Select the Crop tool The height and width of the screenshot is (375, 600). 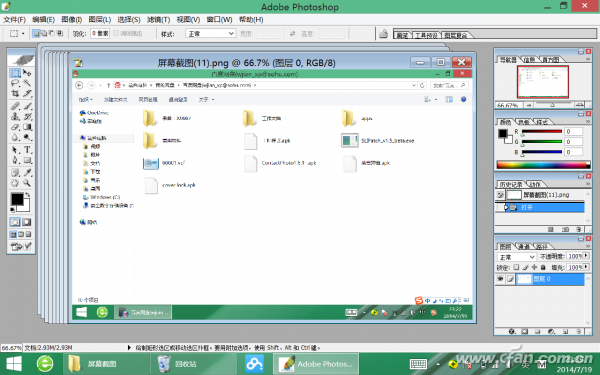tap(15, 93)
